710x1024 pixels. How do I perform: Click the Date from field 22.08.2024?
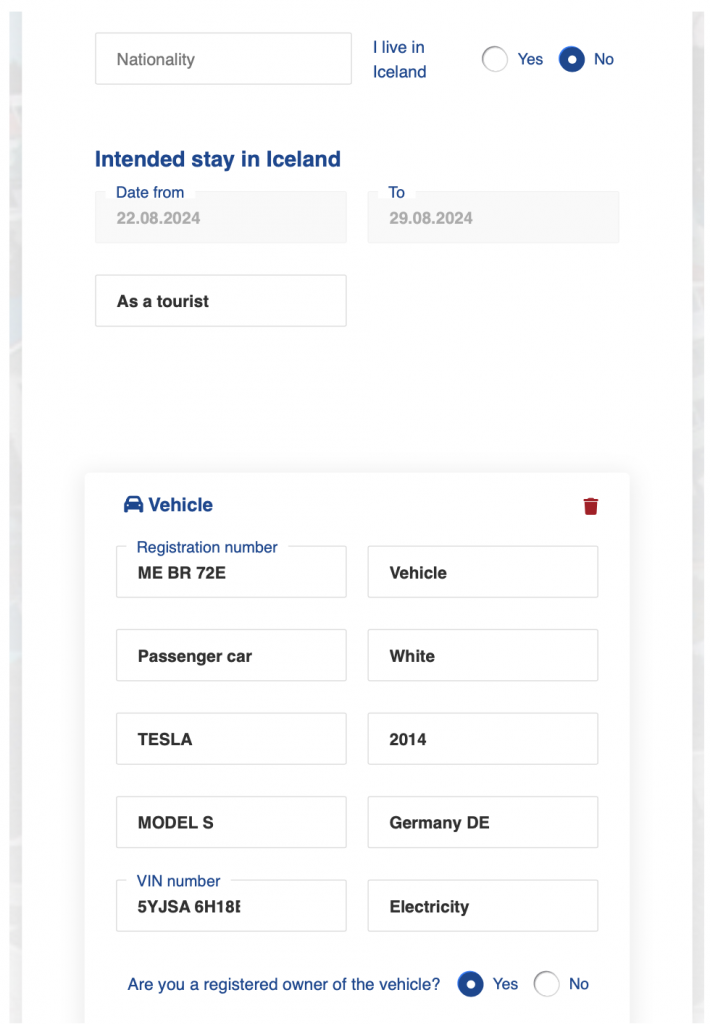(x=221, y=217)
